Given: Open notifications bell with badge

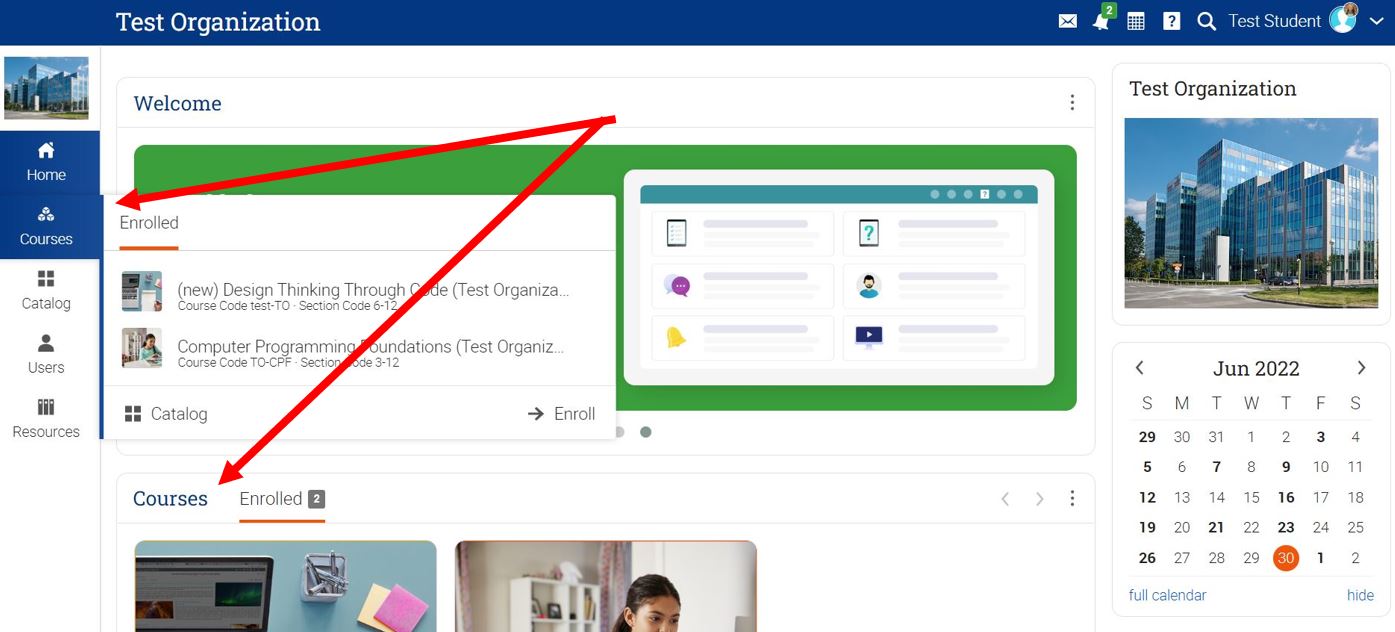Looking at the screenshot, I should coord(1101,21).
